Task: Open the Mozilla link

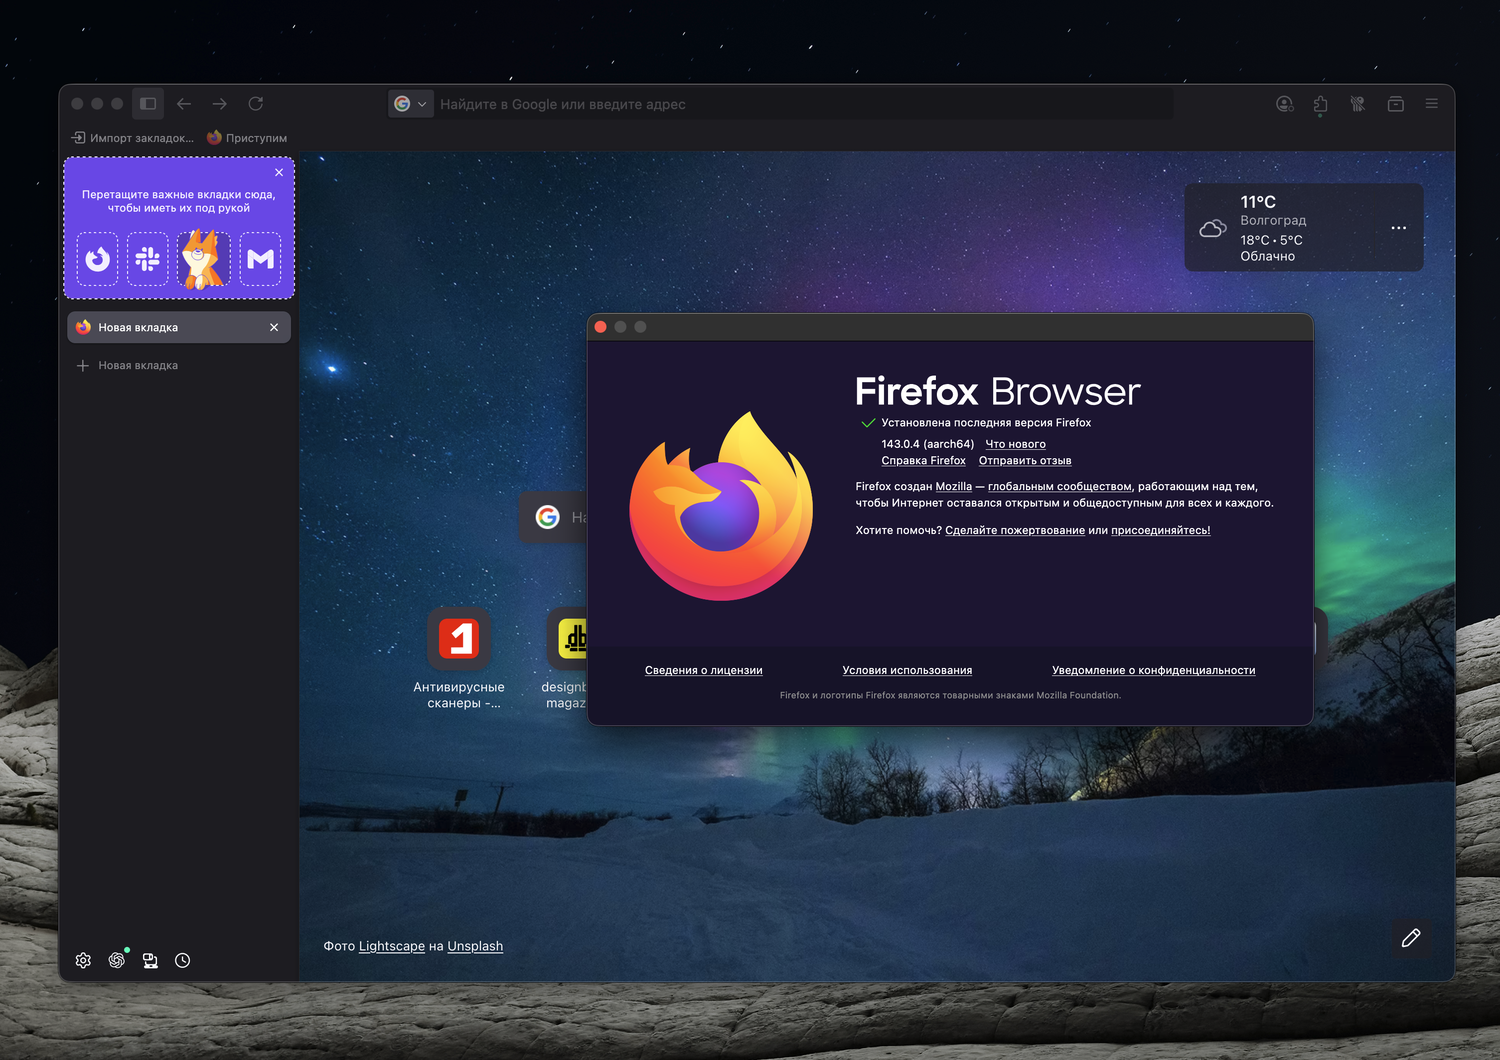Action: [954, 487]
